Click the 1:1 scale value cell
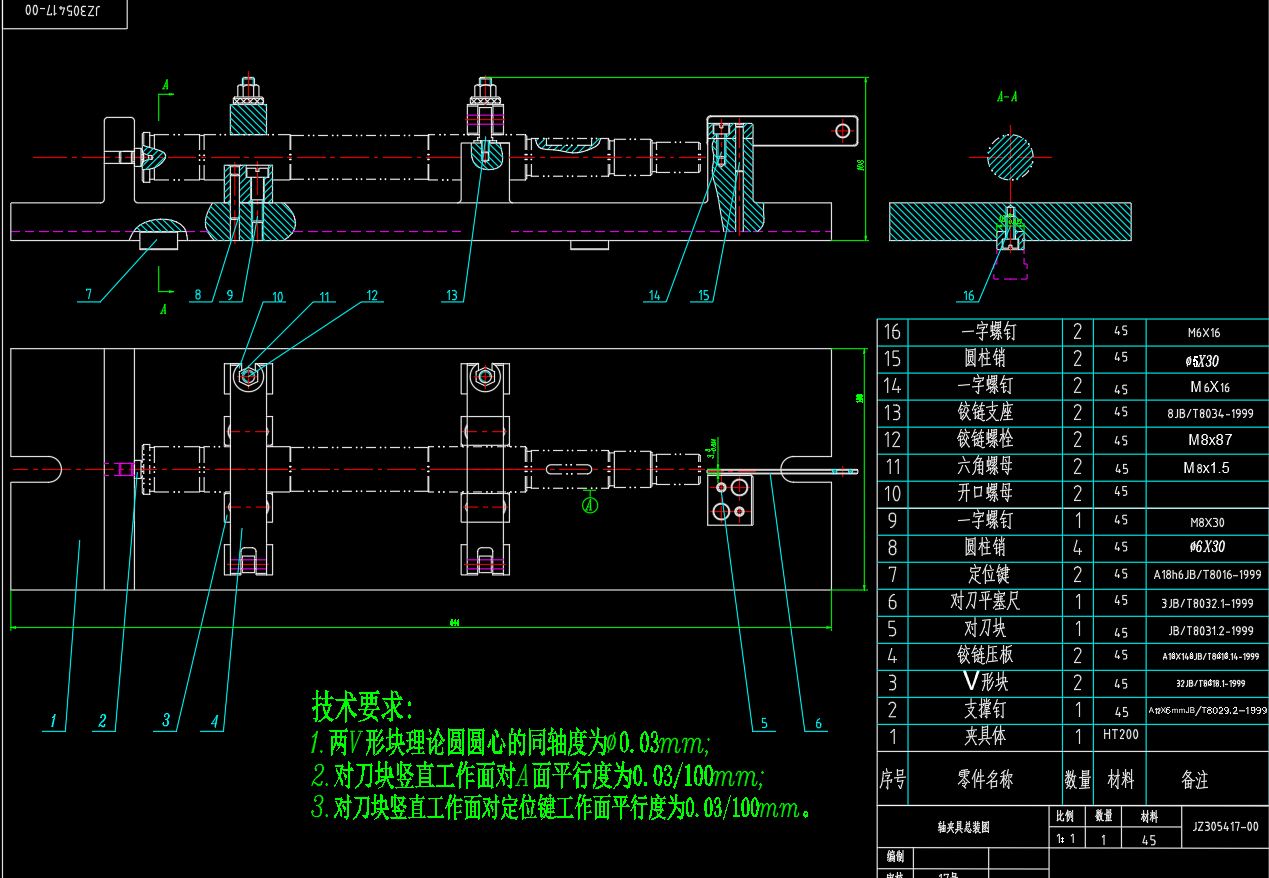 pyautogui.click(x=1065, y=839)
